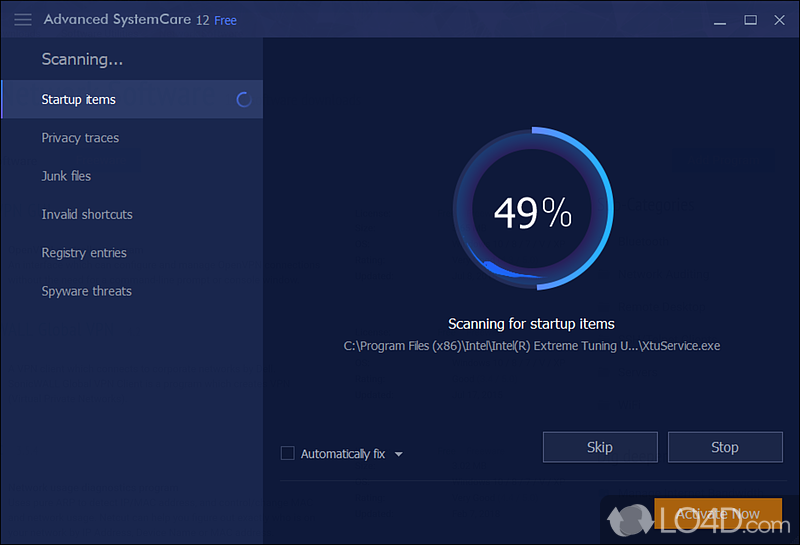The width and height of the screenshot is (800, 545).
Task: Click the XtuService.exe file path text
Action: [532, 346]
